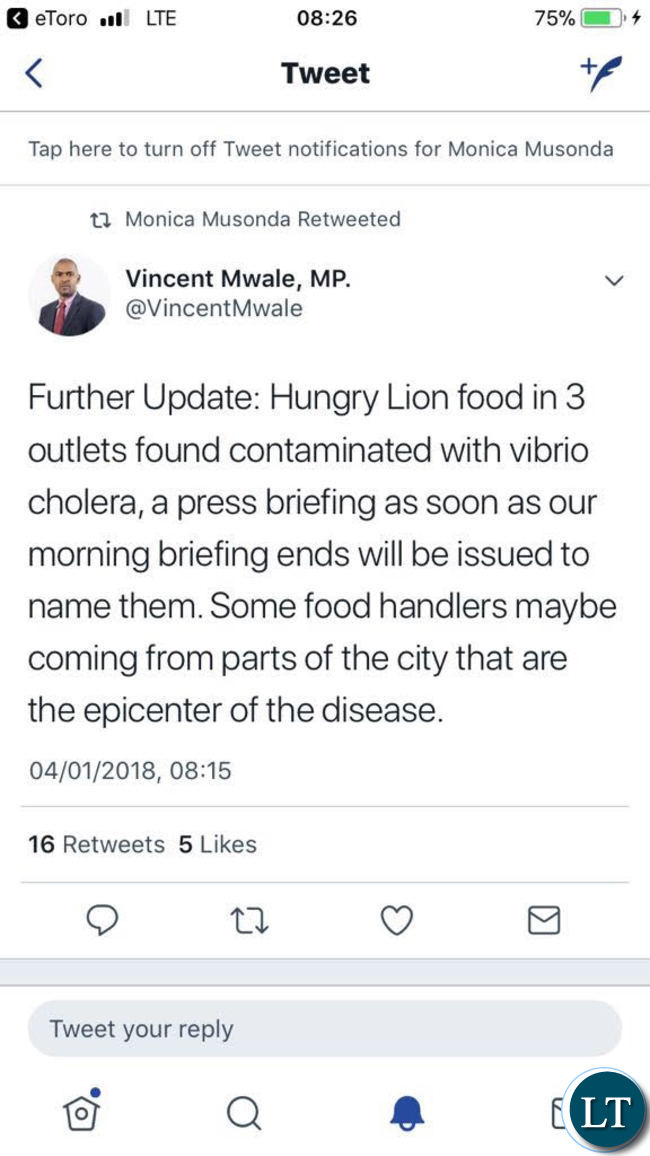View the 16 Retweets list

click(97, 844)
